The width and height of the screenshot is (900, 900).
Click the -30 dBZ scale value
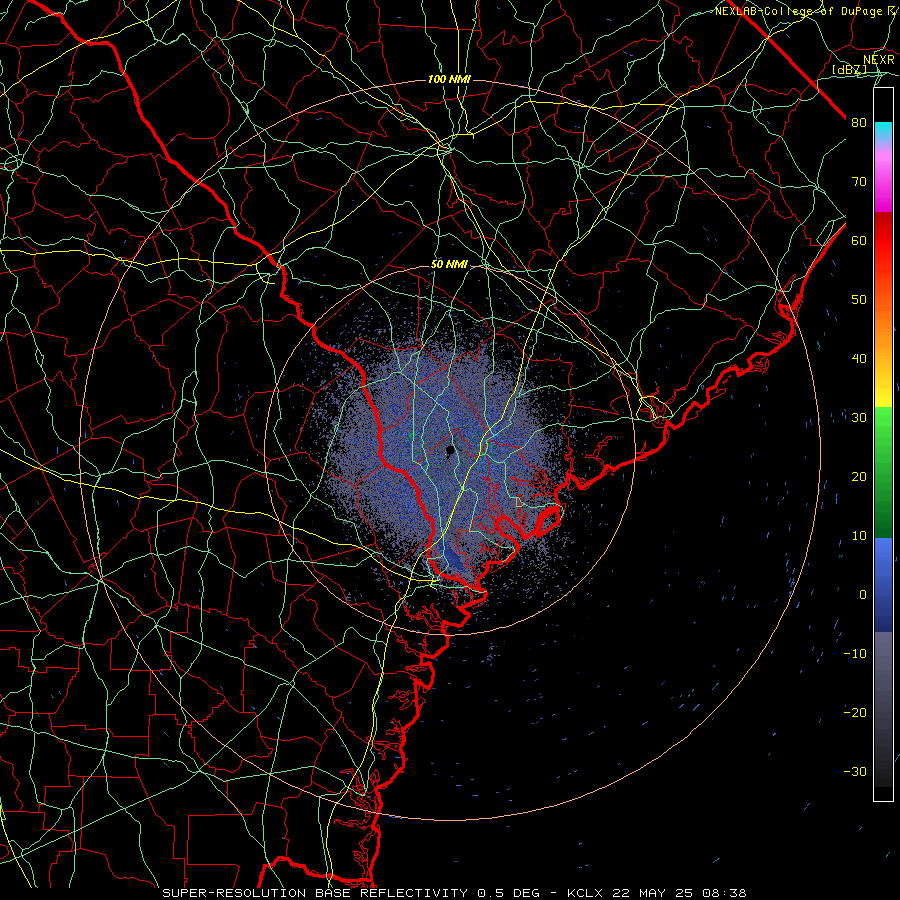(855, 772)
